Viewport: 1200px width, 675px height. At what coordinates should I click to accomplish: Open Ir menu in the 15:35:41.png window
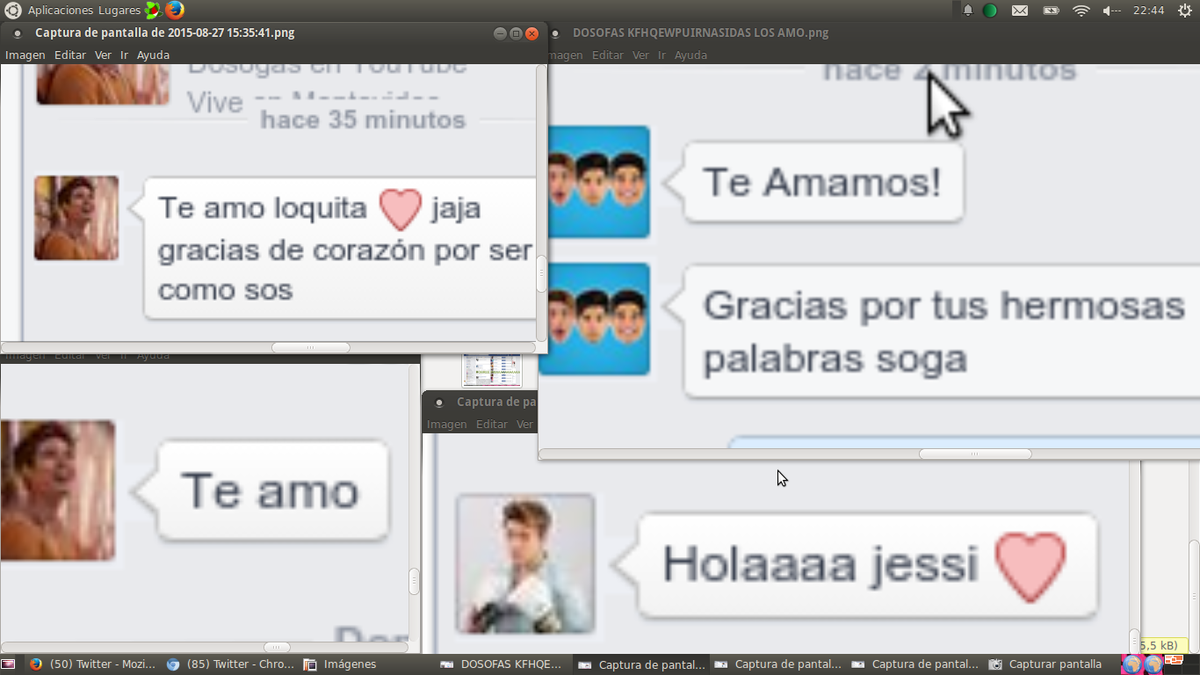pyautogui.click(x=124, y=55)
